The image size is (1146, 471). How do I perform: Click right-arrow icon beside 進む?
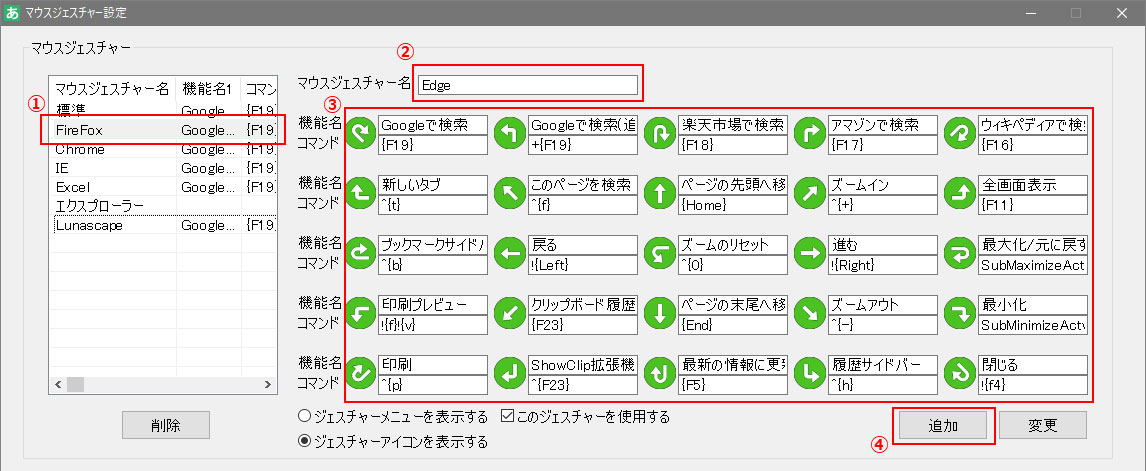click(x=811, y=255)
